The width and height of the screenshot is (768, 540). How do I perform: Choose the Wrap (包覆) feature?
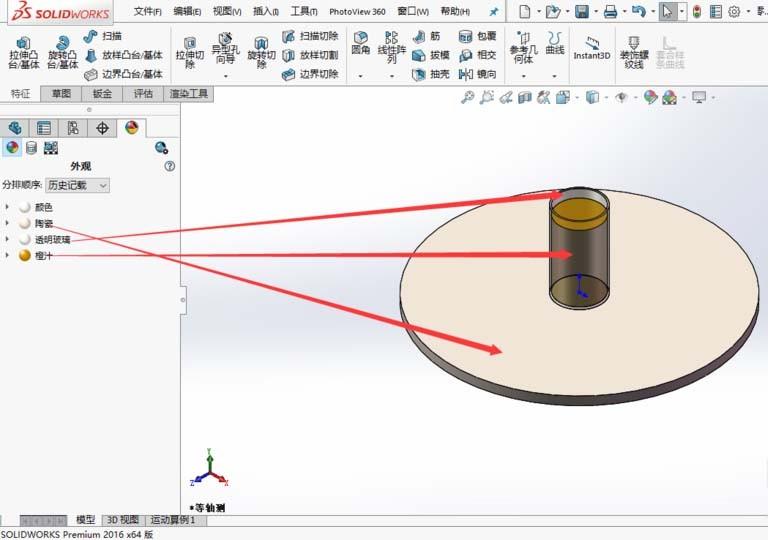[478, 36]
